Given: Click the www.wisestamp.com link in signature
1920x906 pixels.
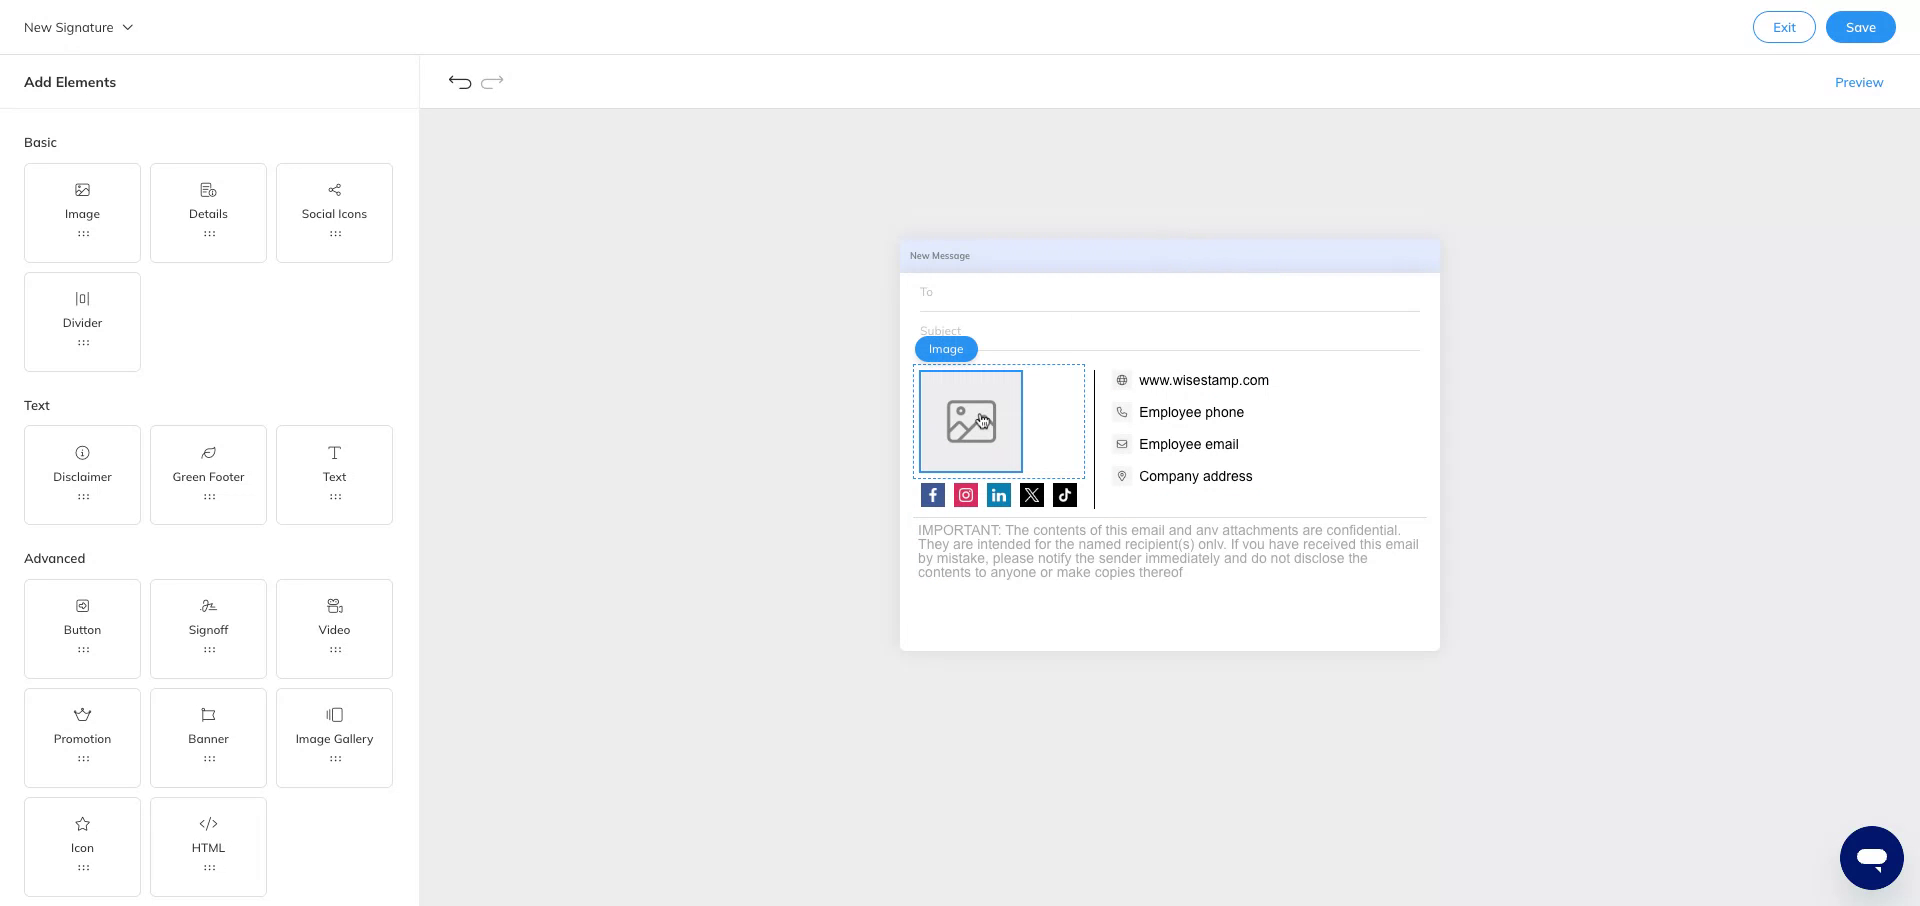Looking at the screenshot, I should coord(1204,380).
